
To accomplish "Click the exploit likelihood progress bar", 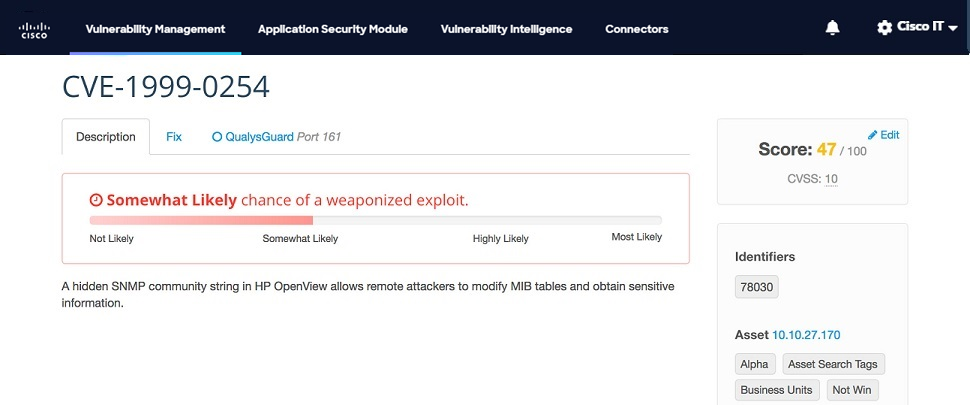I will click(x=376, y=220).
